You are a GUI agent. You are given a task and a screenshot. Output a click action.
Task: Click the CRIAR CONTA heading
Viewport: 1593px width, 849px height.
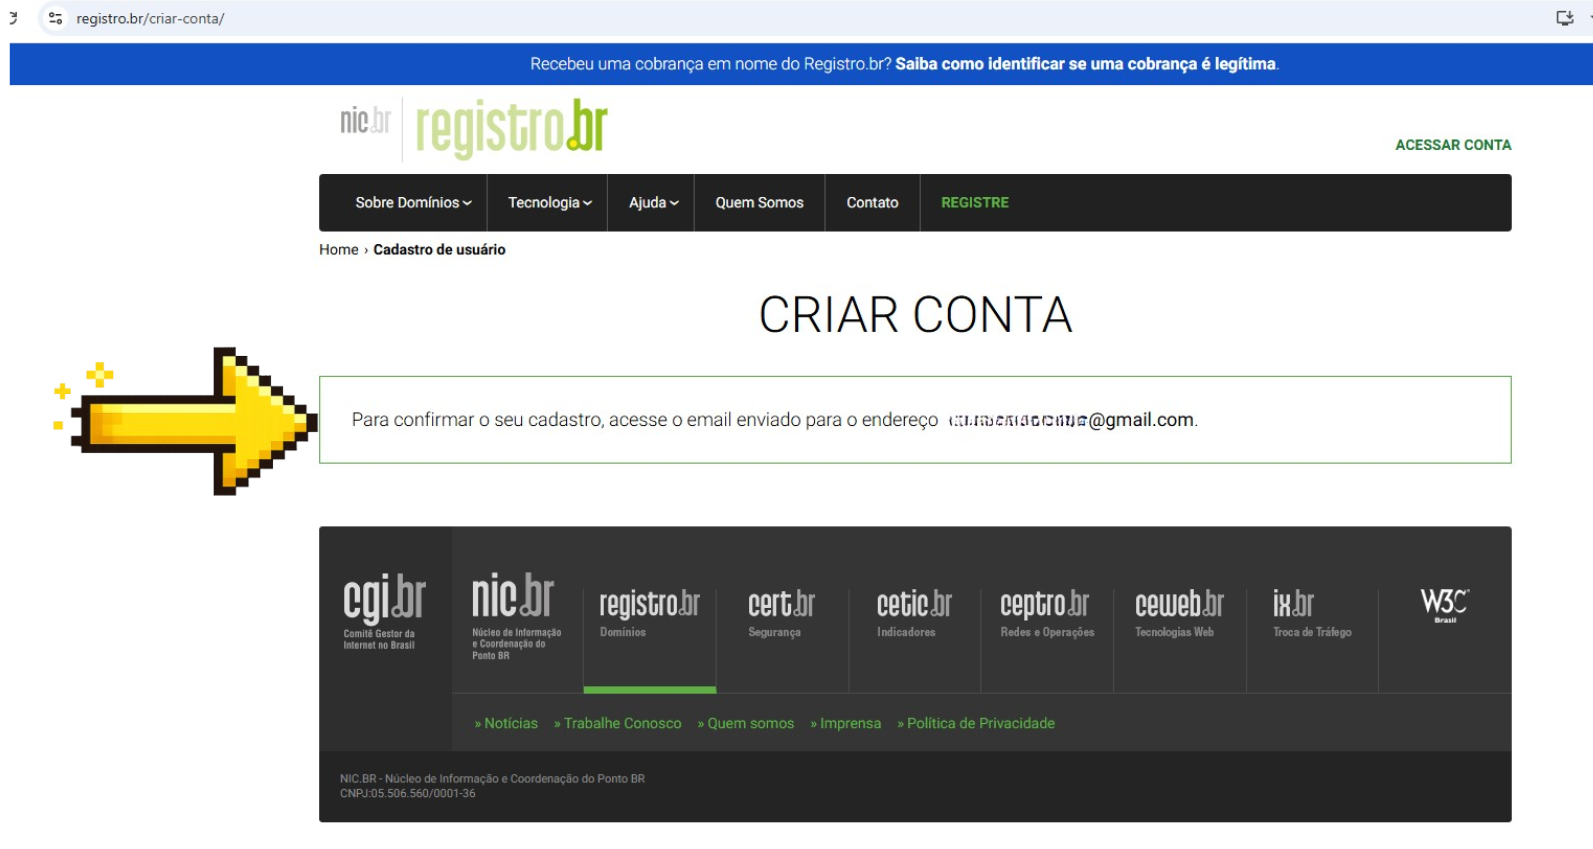coord(915,315)
